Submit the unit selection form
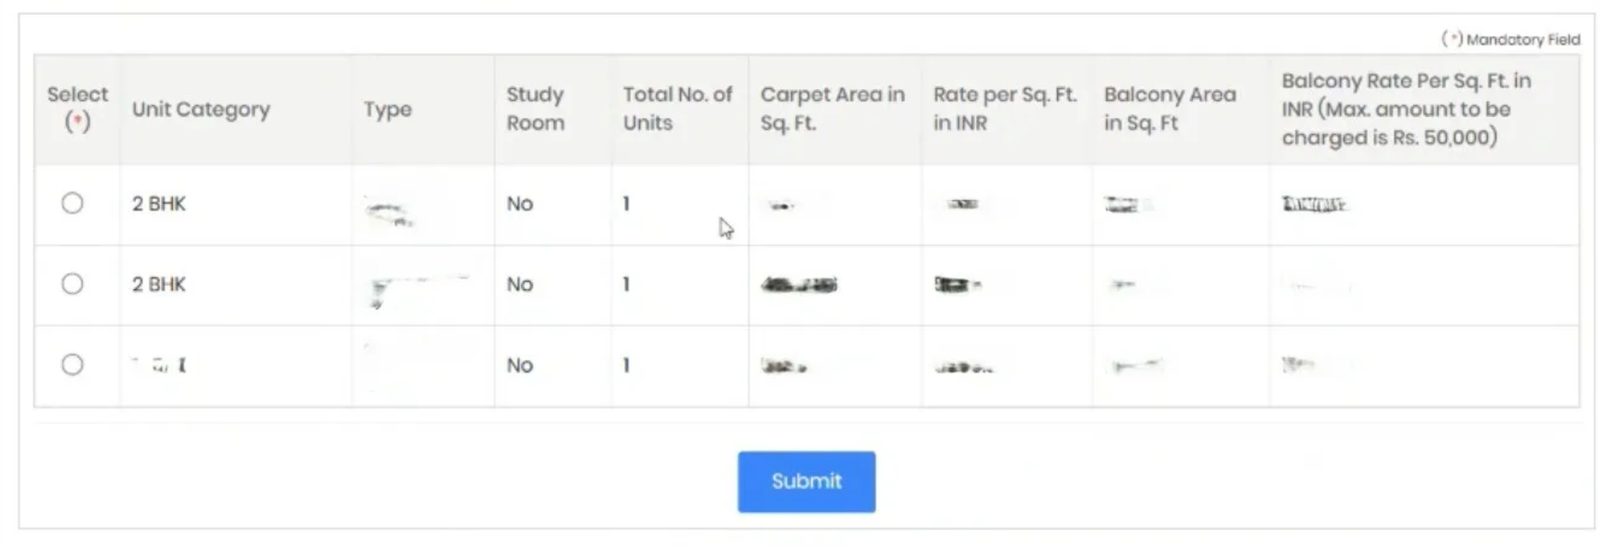The height and width of the screenshot is (547, 1600). click(806, 481)
